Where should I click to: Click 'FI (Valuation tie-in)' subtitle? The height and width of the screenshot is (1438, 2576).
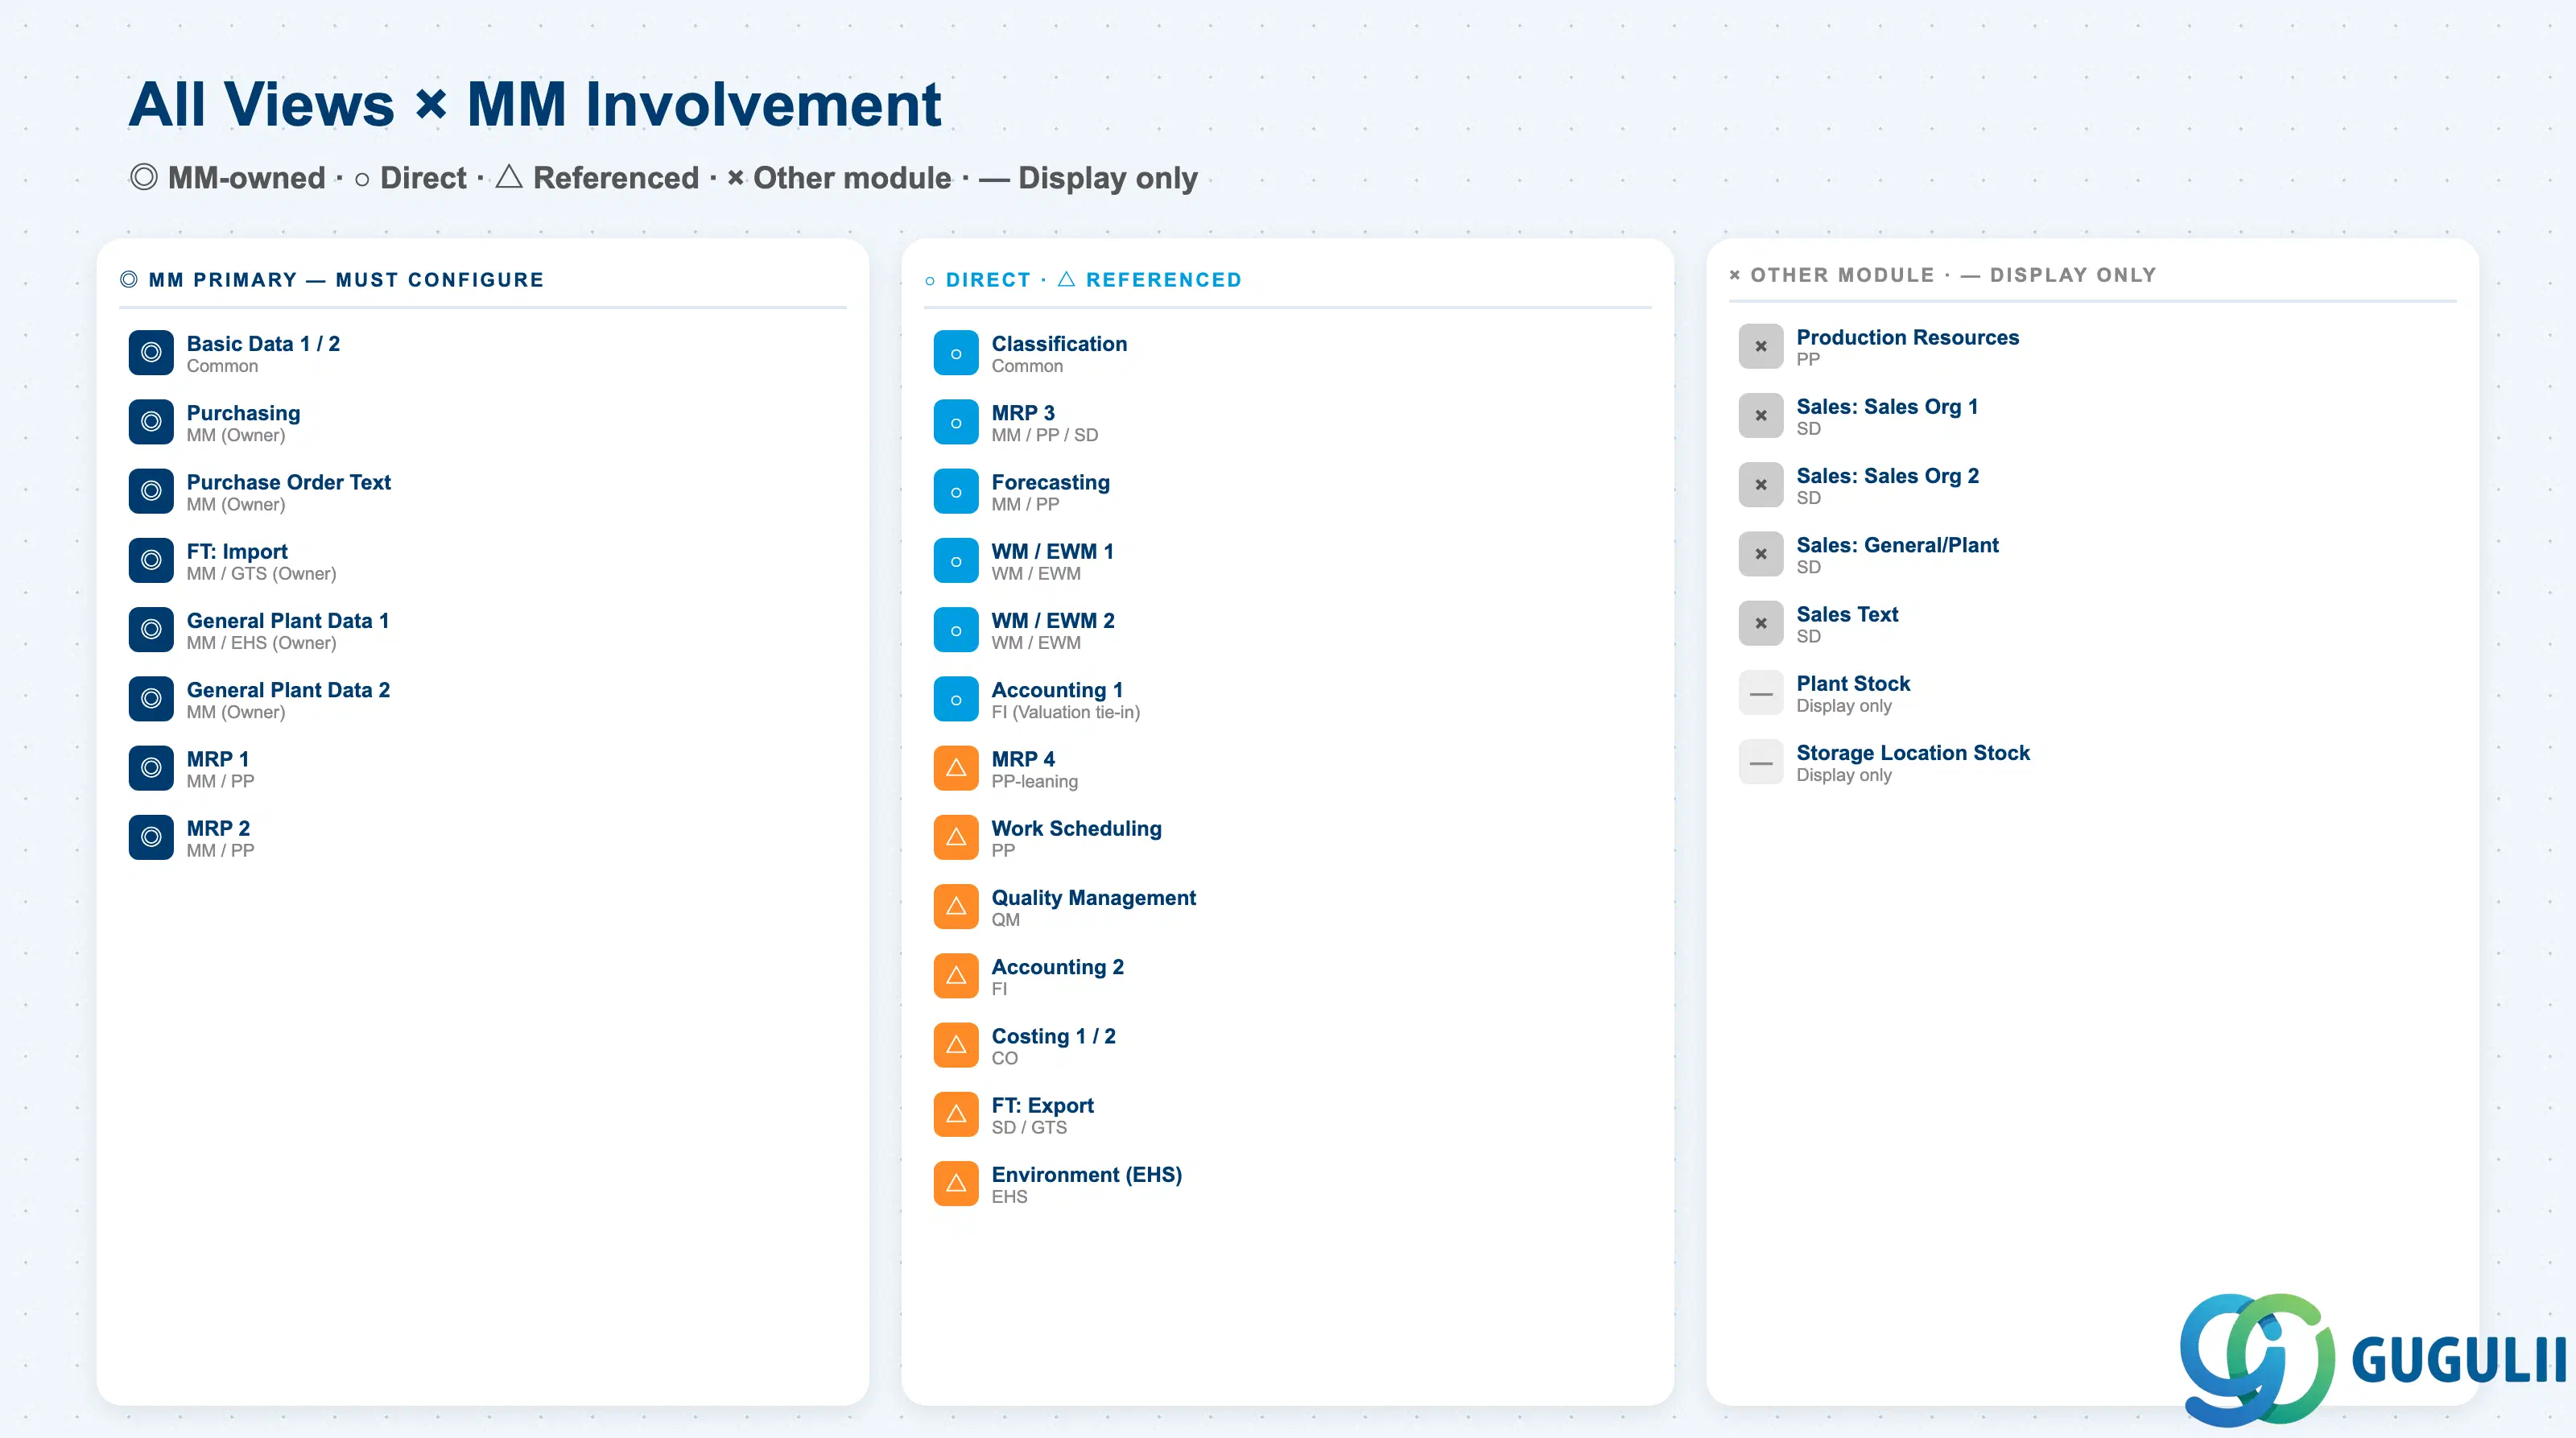(x=1066, y=712)
